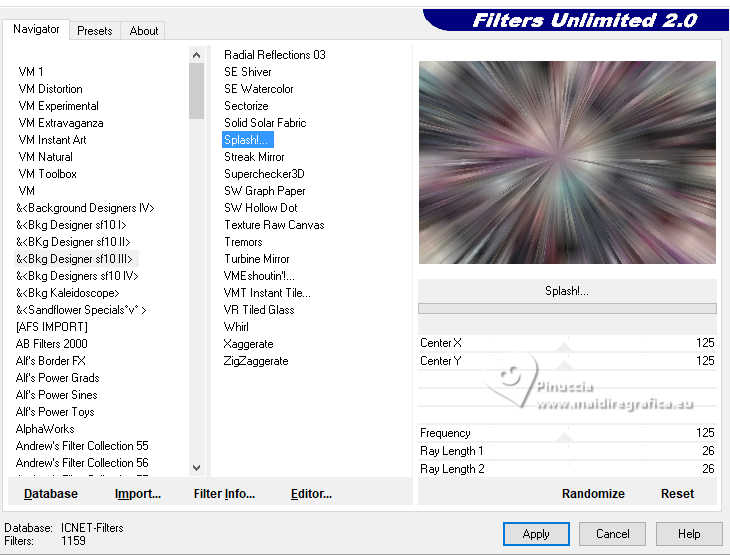Adjust the Ray Length 1 slider
This screenshot has width=730, height=555.
tap(567, 451)
